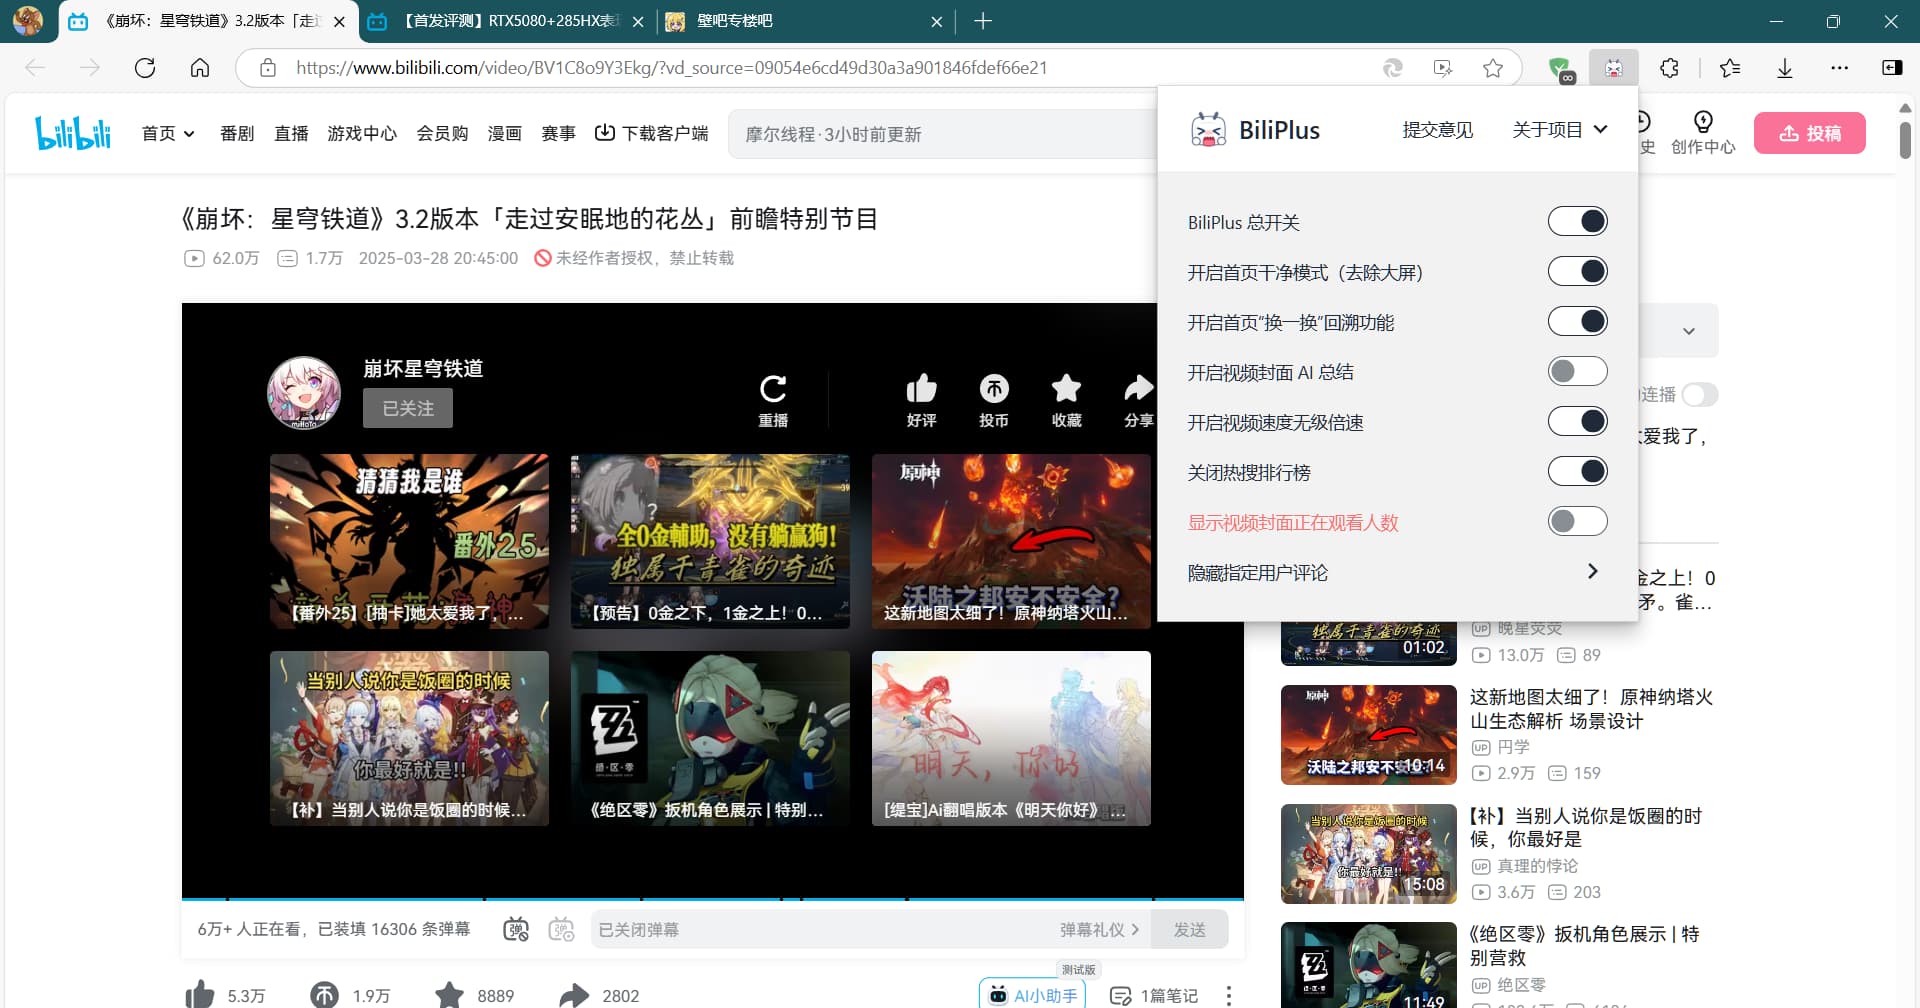Click the bilibili logo
Viewport: 1920px width, 1008px height.
73,133
